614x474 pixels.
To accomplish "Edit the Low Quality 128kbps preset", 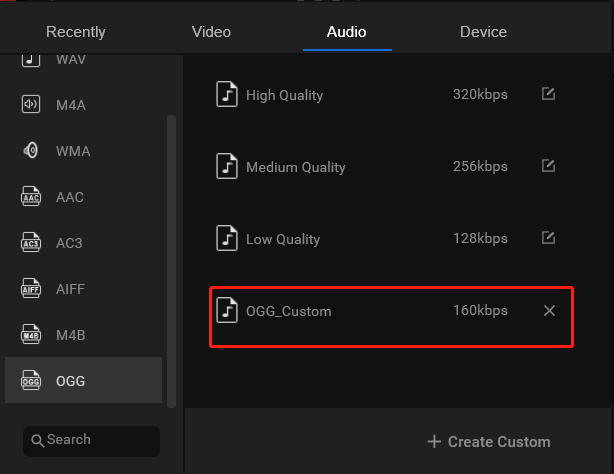I will (x=548, y=238).
